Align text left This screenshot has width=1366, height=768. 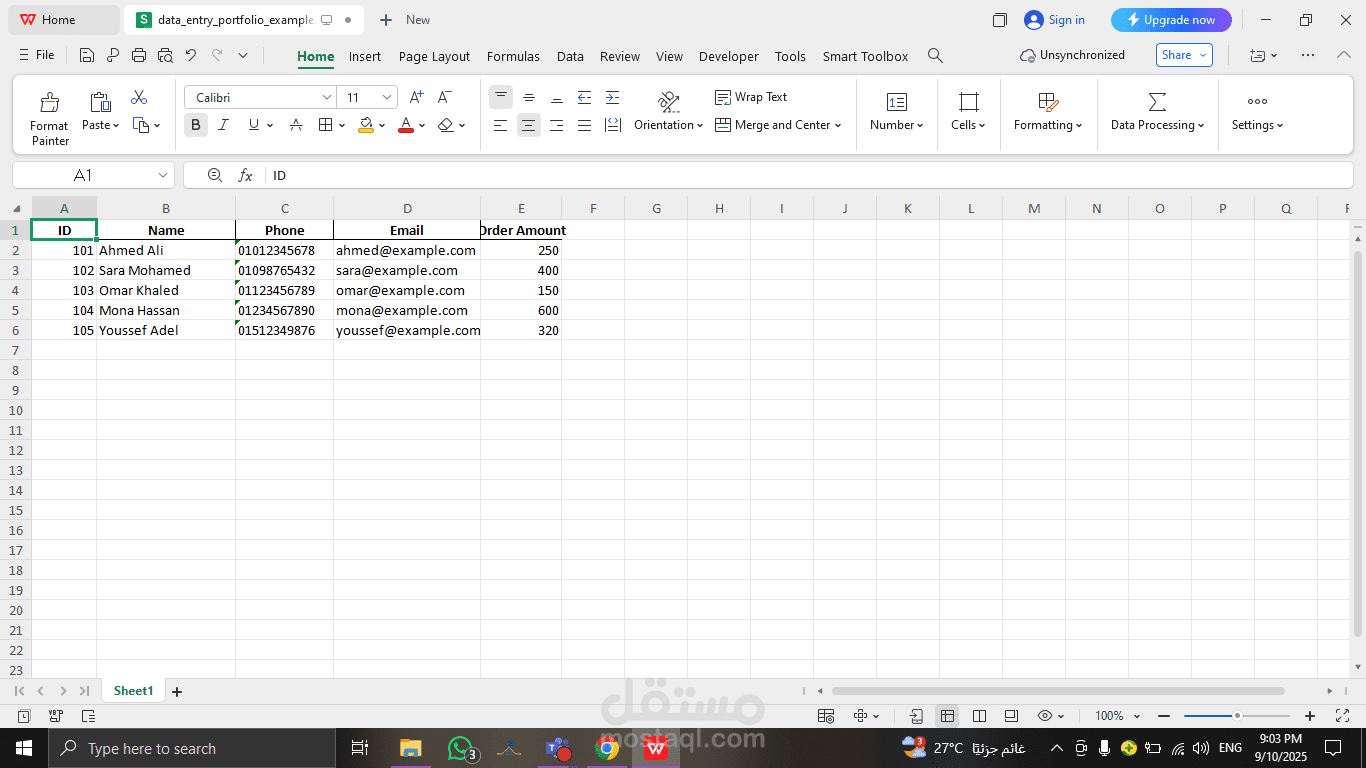(501, 125)
